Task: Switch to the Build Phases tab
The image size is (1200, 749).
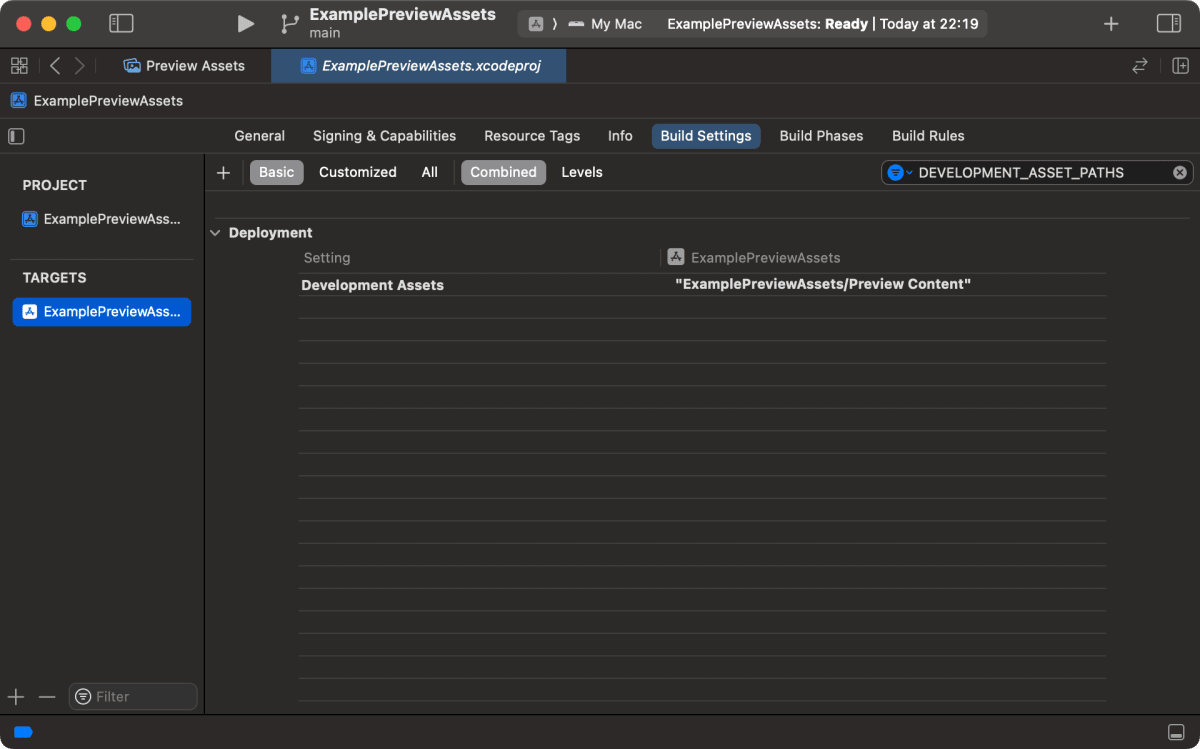Action: click(821, 135)
